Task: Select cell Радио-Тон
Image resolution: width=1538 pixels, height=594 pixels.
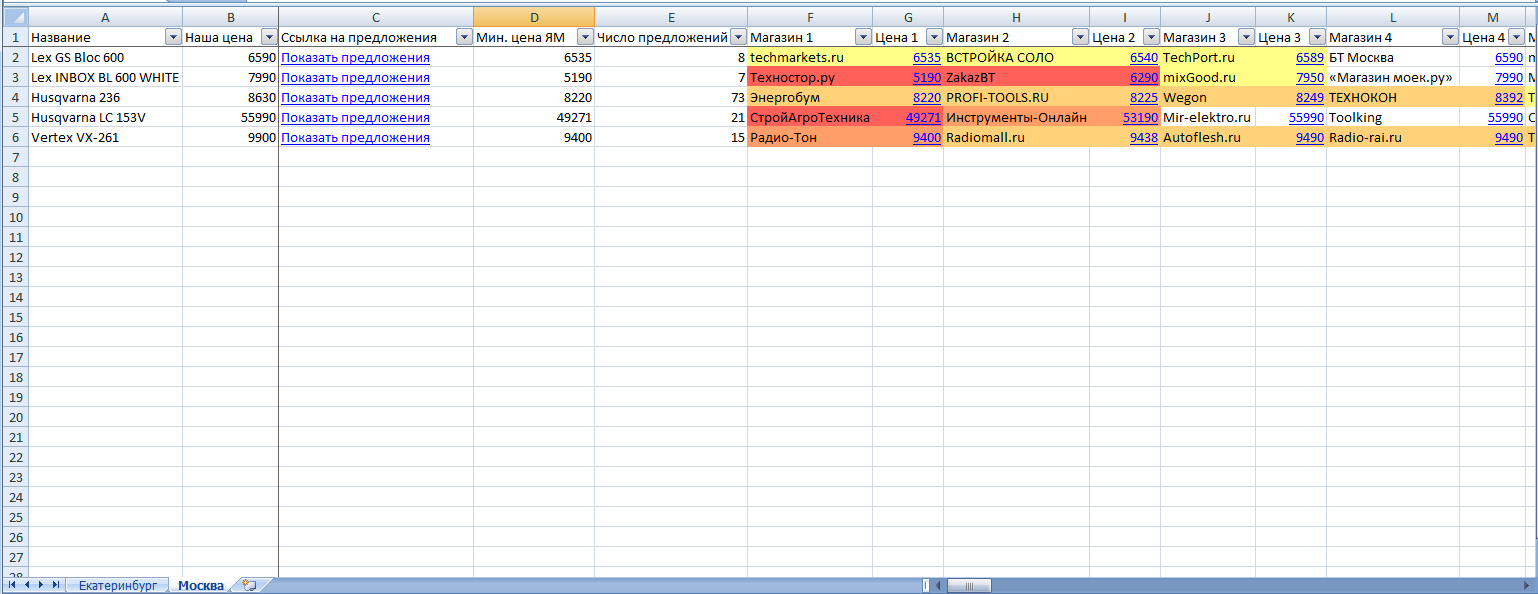Action: coord(810,137)
